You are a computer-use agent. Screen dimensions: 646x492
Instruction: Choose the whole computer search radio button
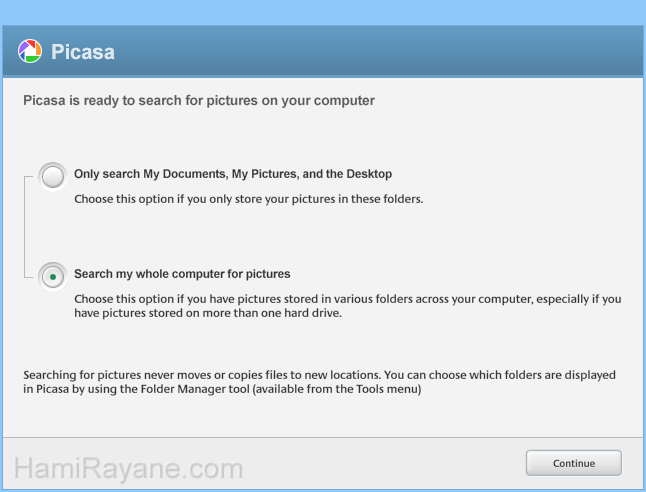click(x=53, y=276)
